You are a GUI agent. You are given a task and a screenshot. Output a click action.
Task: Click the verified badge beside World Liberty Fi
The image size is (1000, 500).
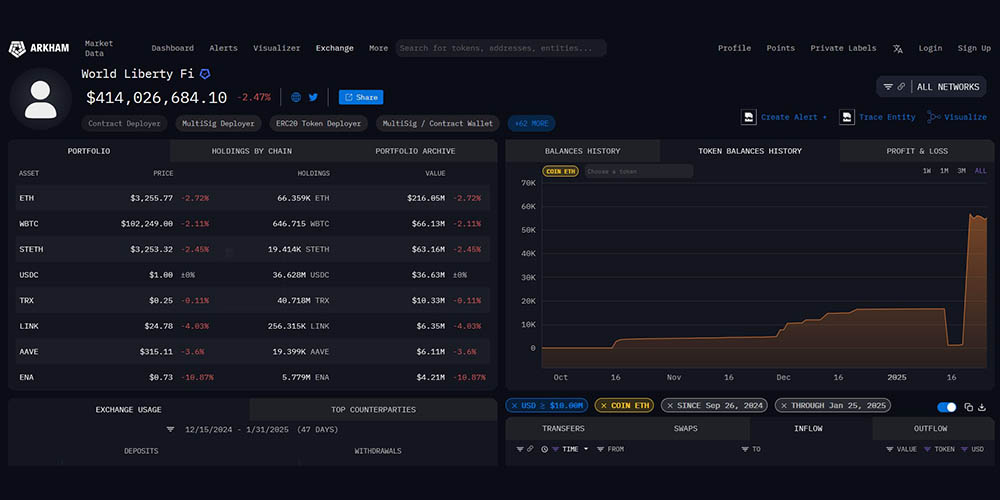pyautogui.click(x=205, y=74)
